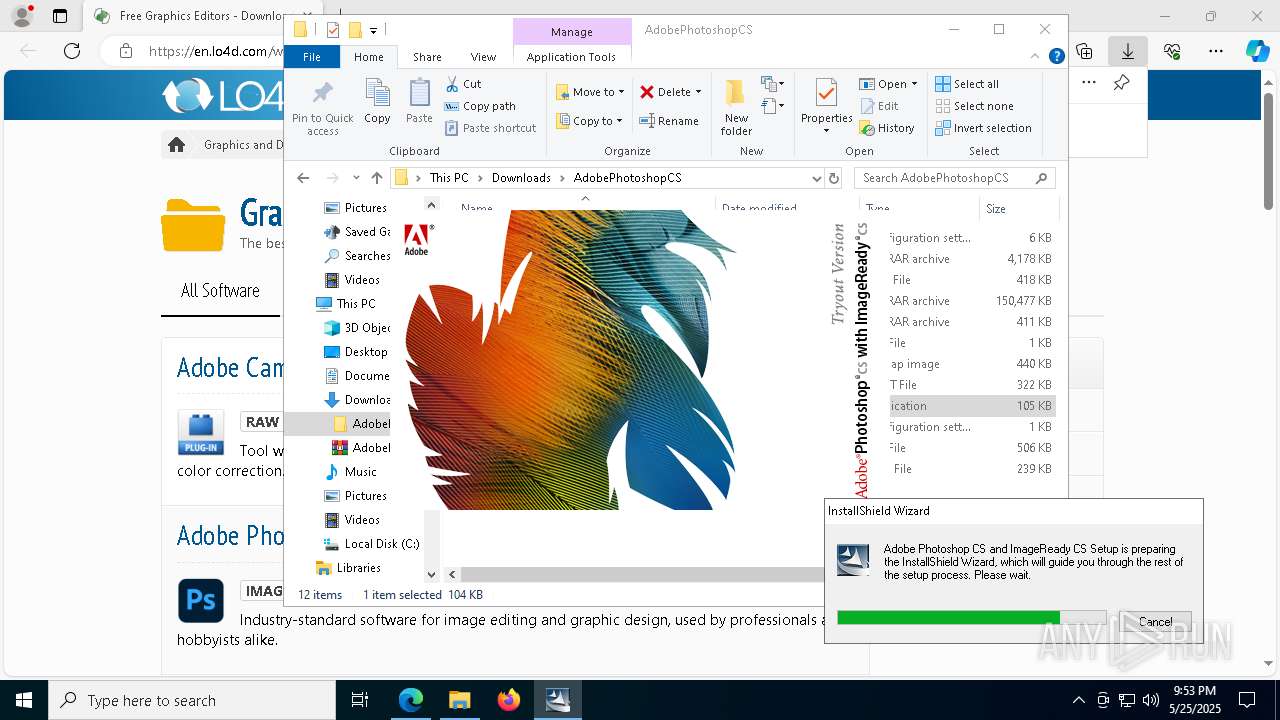Click Edge address bar URL
The height and width of the screenshot is (720, 1280).
tap(214, 51)
